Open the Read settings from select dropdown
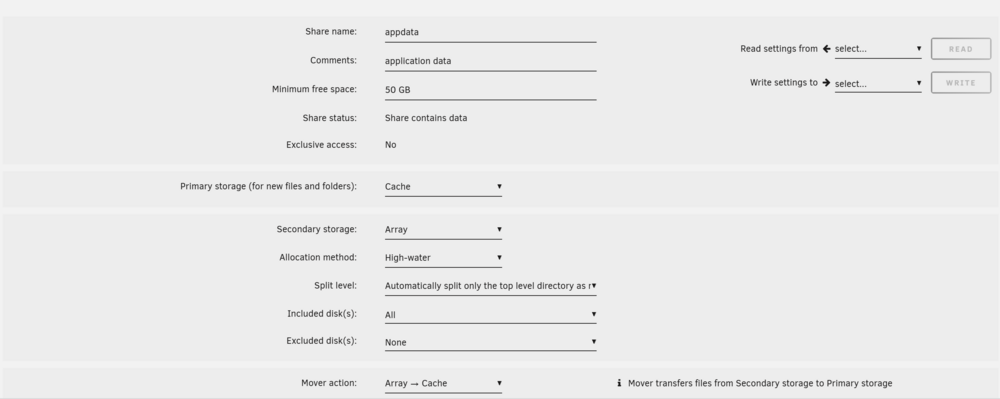The image size is (1000, 399). coord(878,49)
